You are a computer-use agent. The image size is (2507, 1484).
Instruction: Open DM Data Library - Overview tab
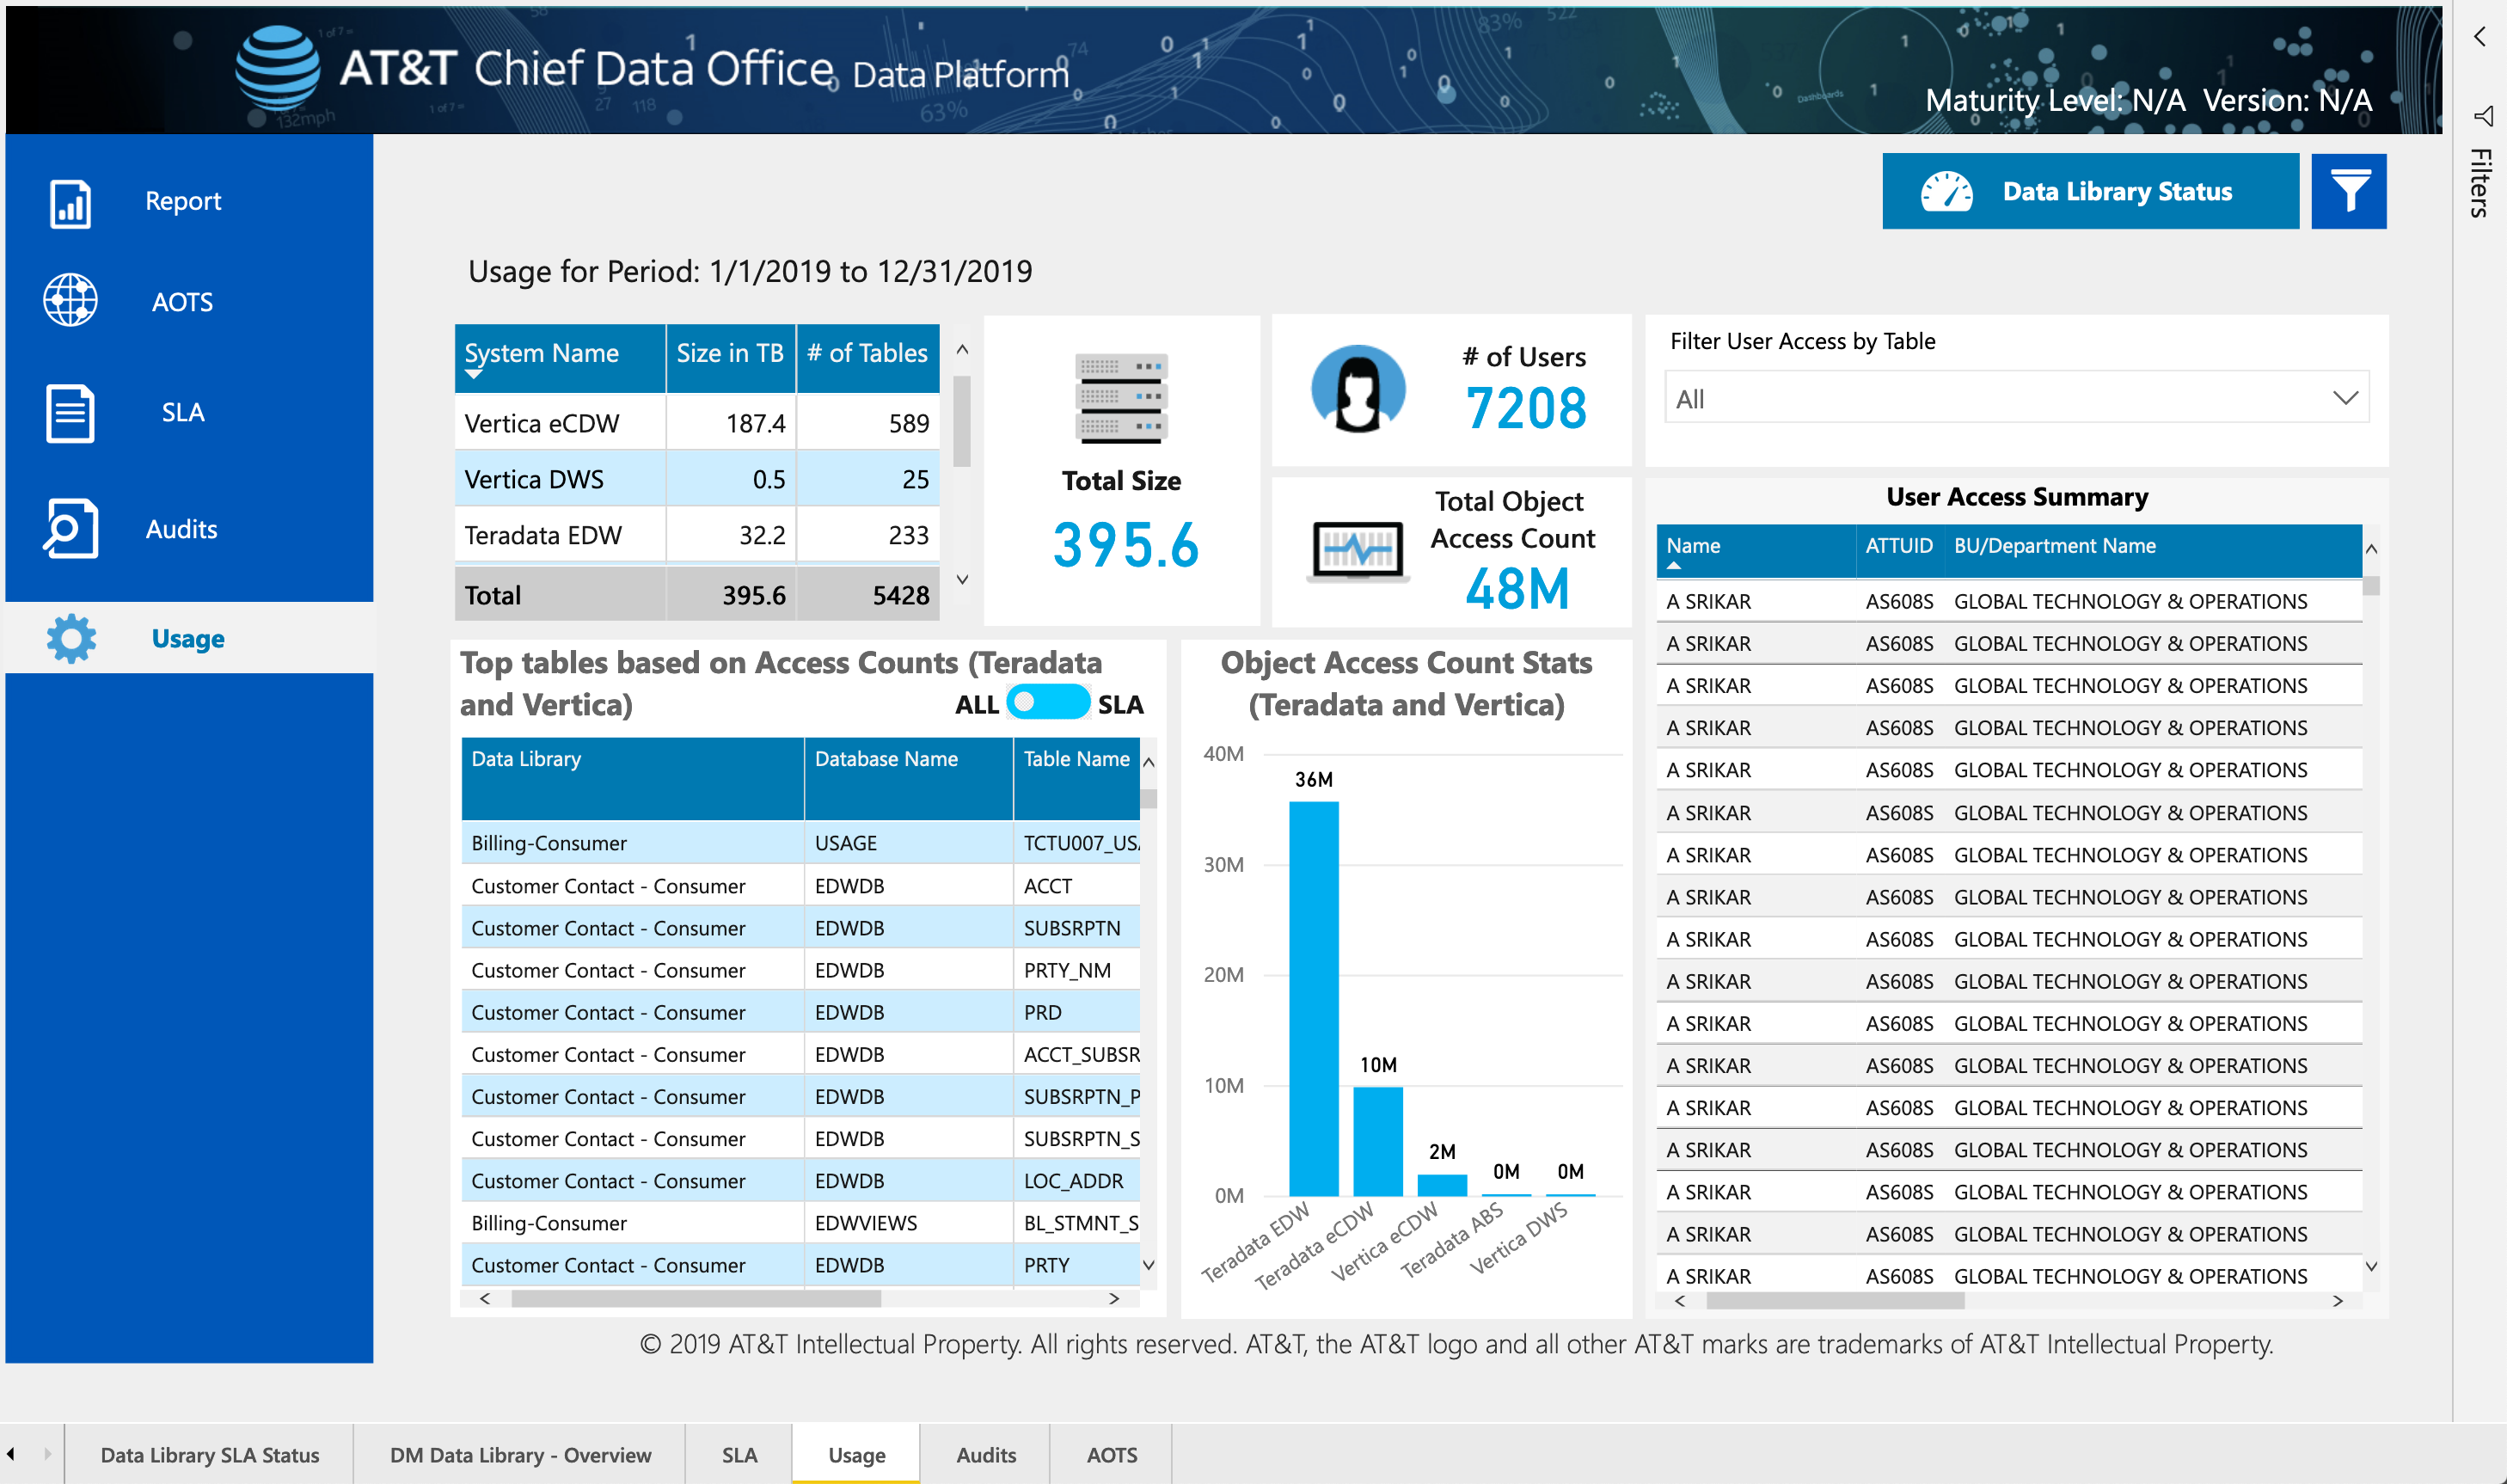(519, 1454)
